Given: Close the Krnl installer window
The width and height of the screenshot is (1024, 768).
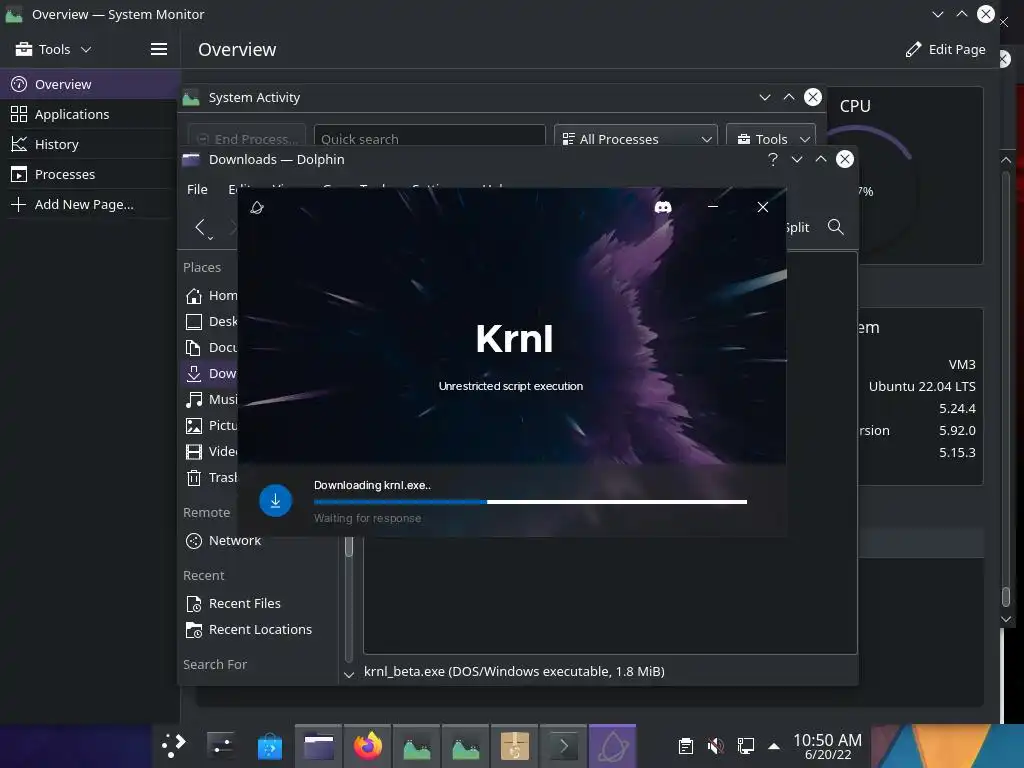Looking at the screenshot, I should pos(762,207).
